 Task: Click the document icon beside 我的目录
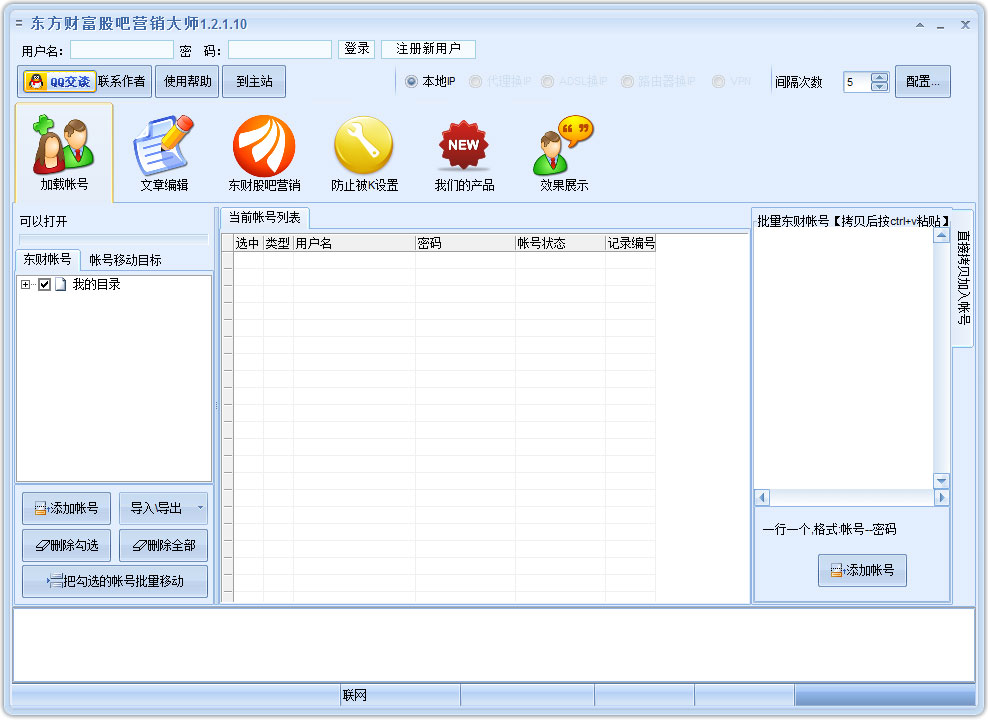pyautogui.click(x=60, y=285)
